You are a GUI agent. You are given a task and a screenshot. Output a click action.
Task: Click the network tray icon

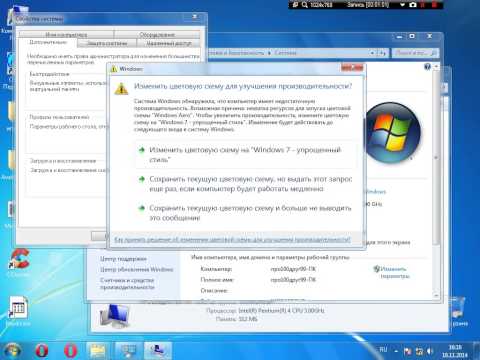pos(419,351)
